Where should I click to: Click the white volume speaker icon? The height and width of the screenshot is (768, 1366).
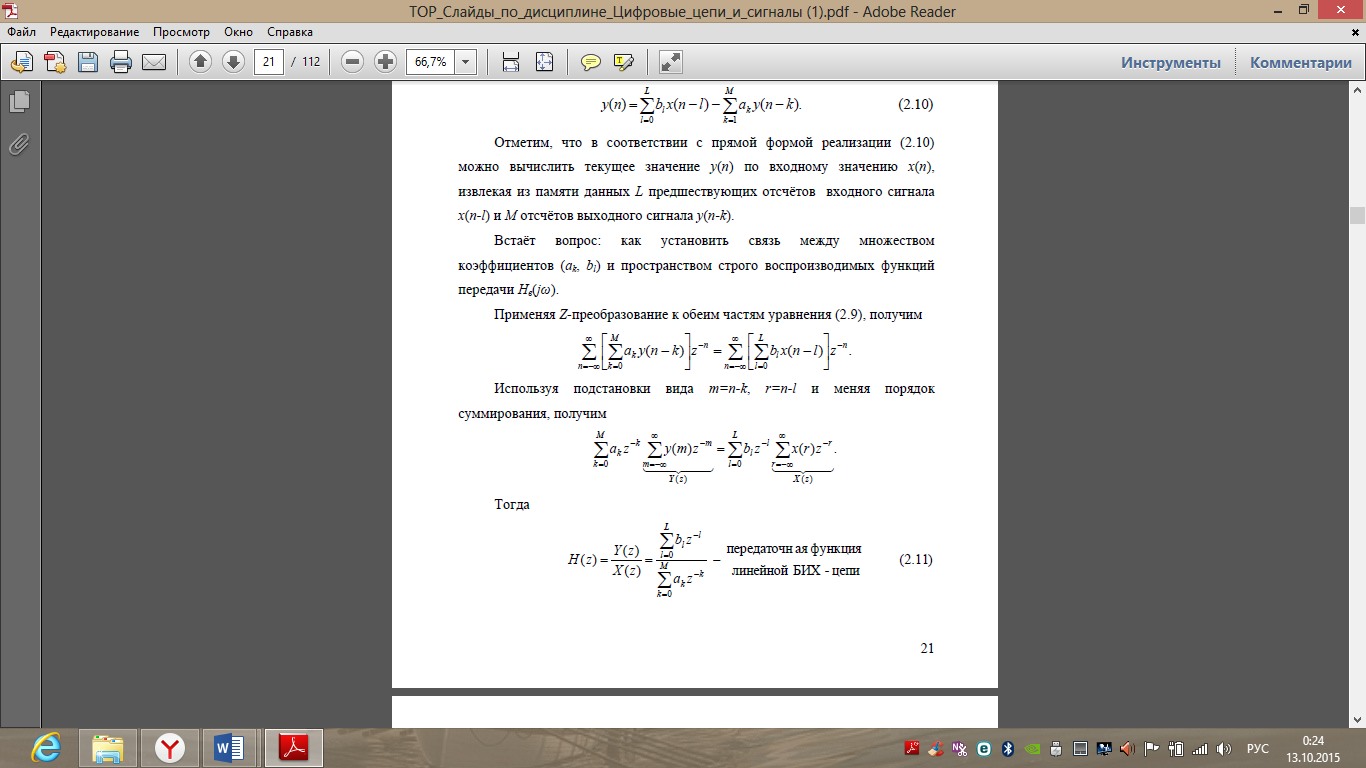[x=1224, y=748]
